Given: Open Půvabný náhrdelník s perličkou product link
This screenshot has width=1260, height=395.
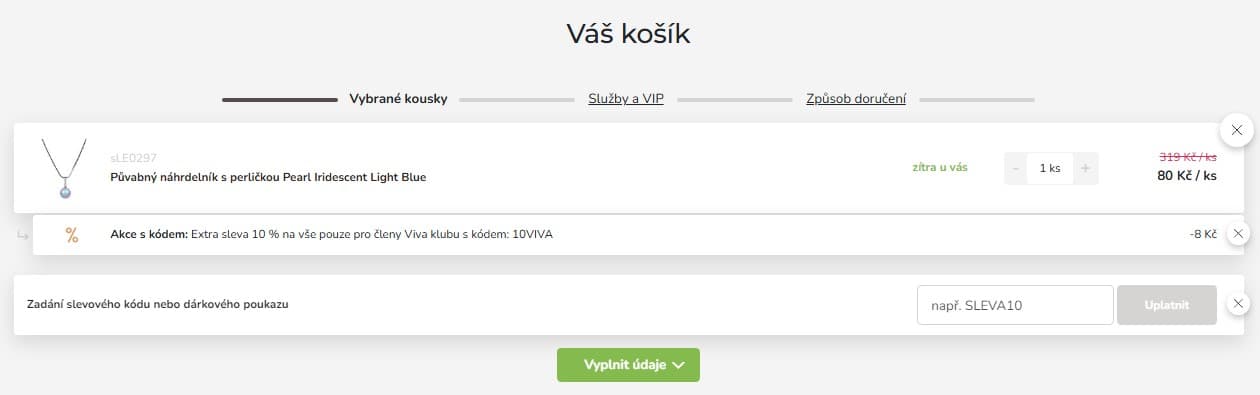Looking at the screenshot, I should click(268, 177).
